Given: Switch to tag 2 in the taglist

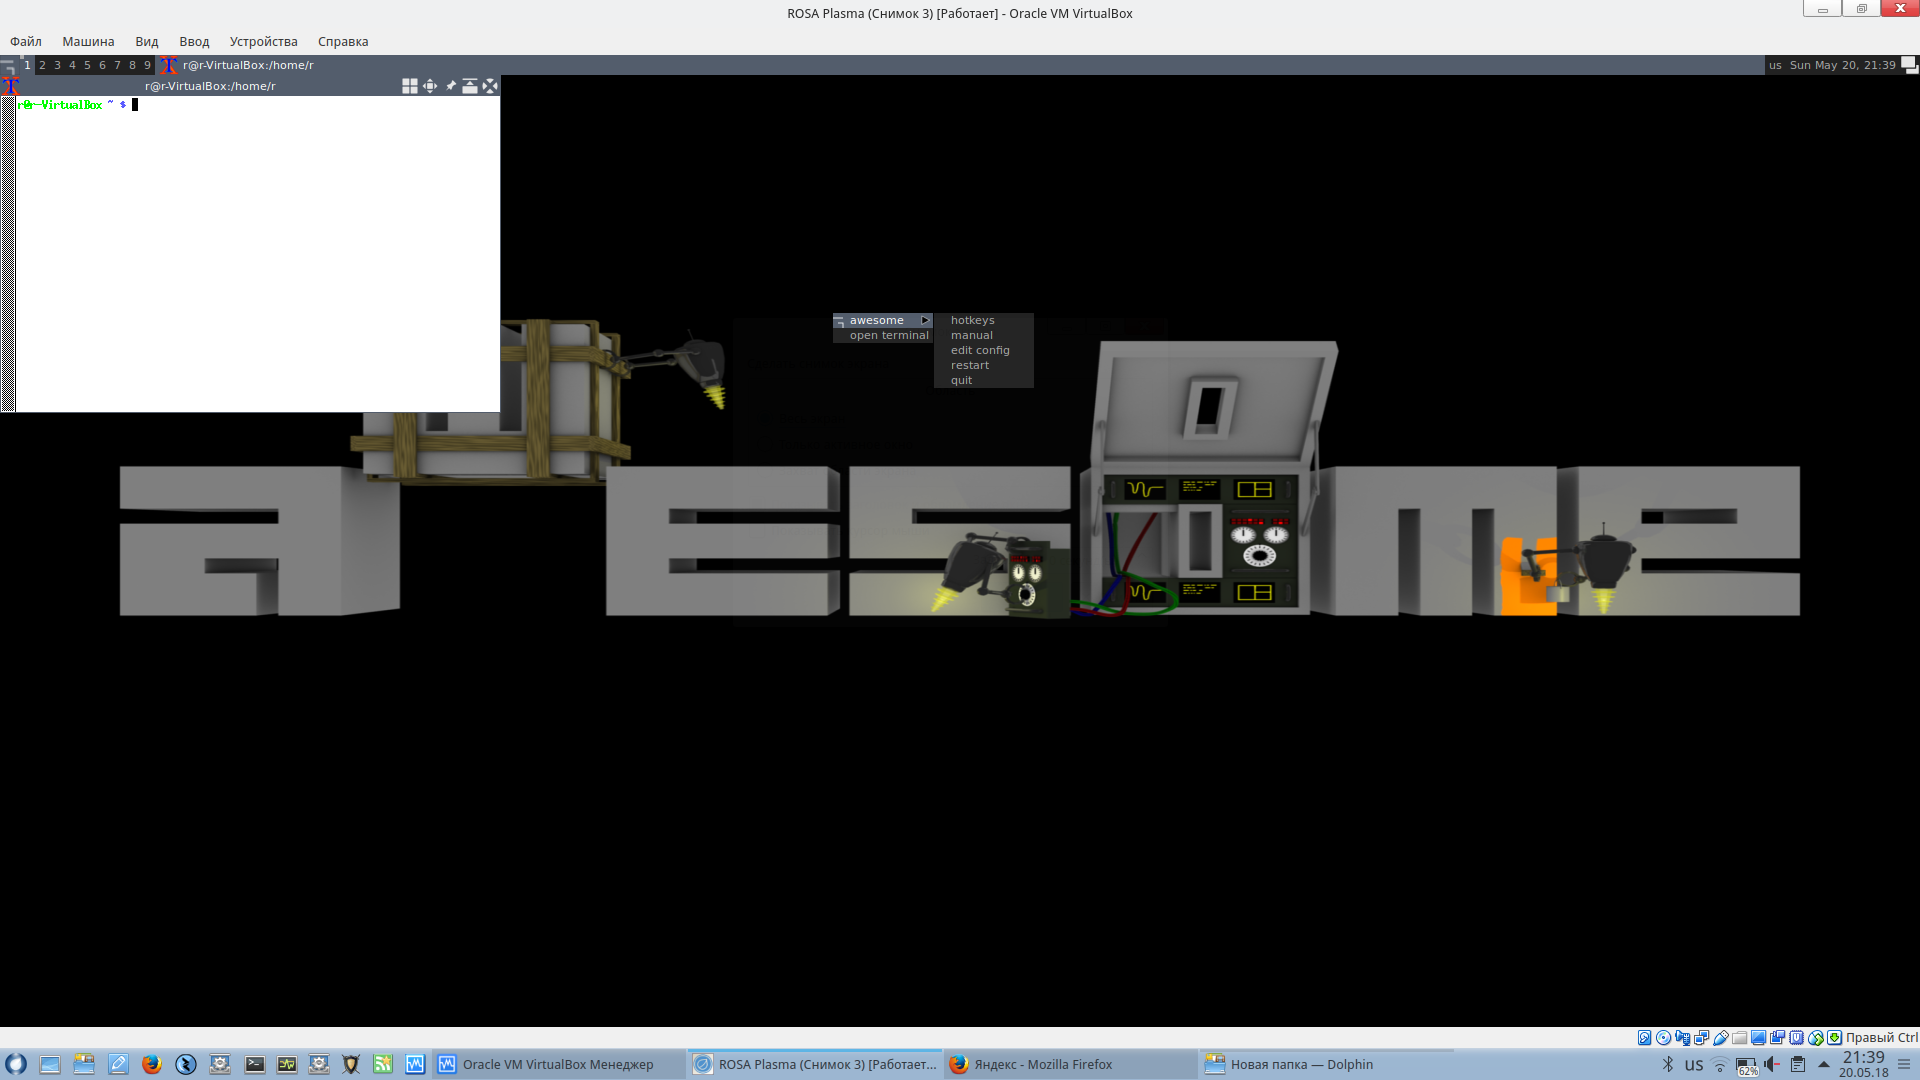Looking at the screenshot, I should [42, 65].
